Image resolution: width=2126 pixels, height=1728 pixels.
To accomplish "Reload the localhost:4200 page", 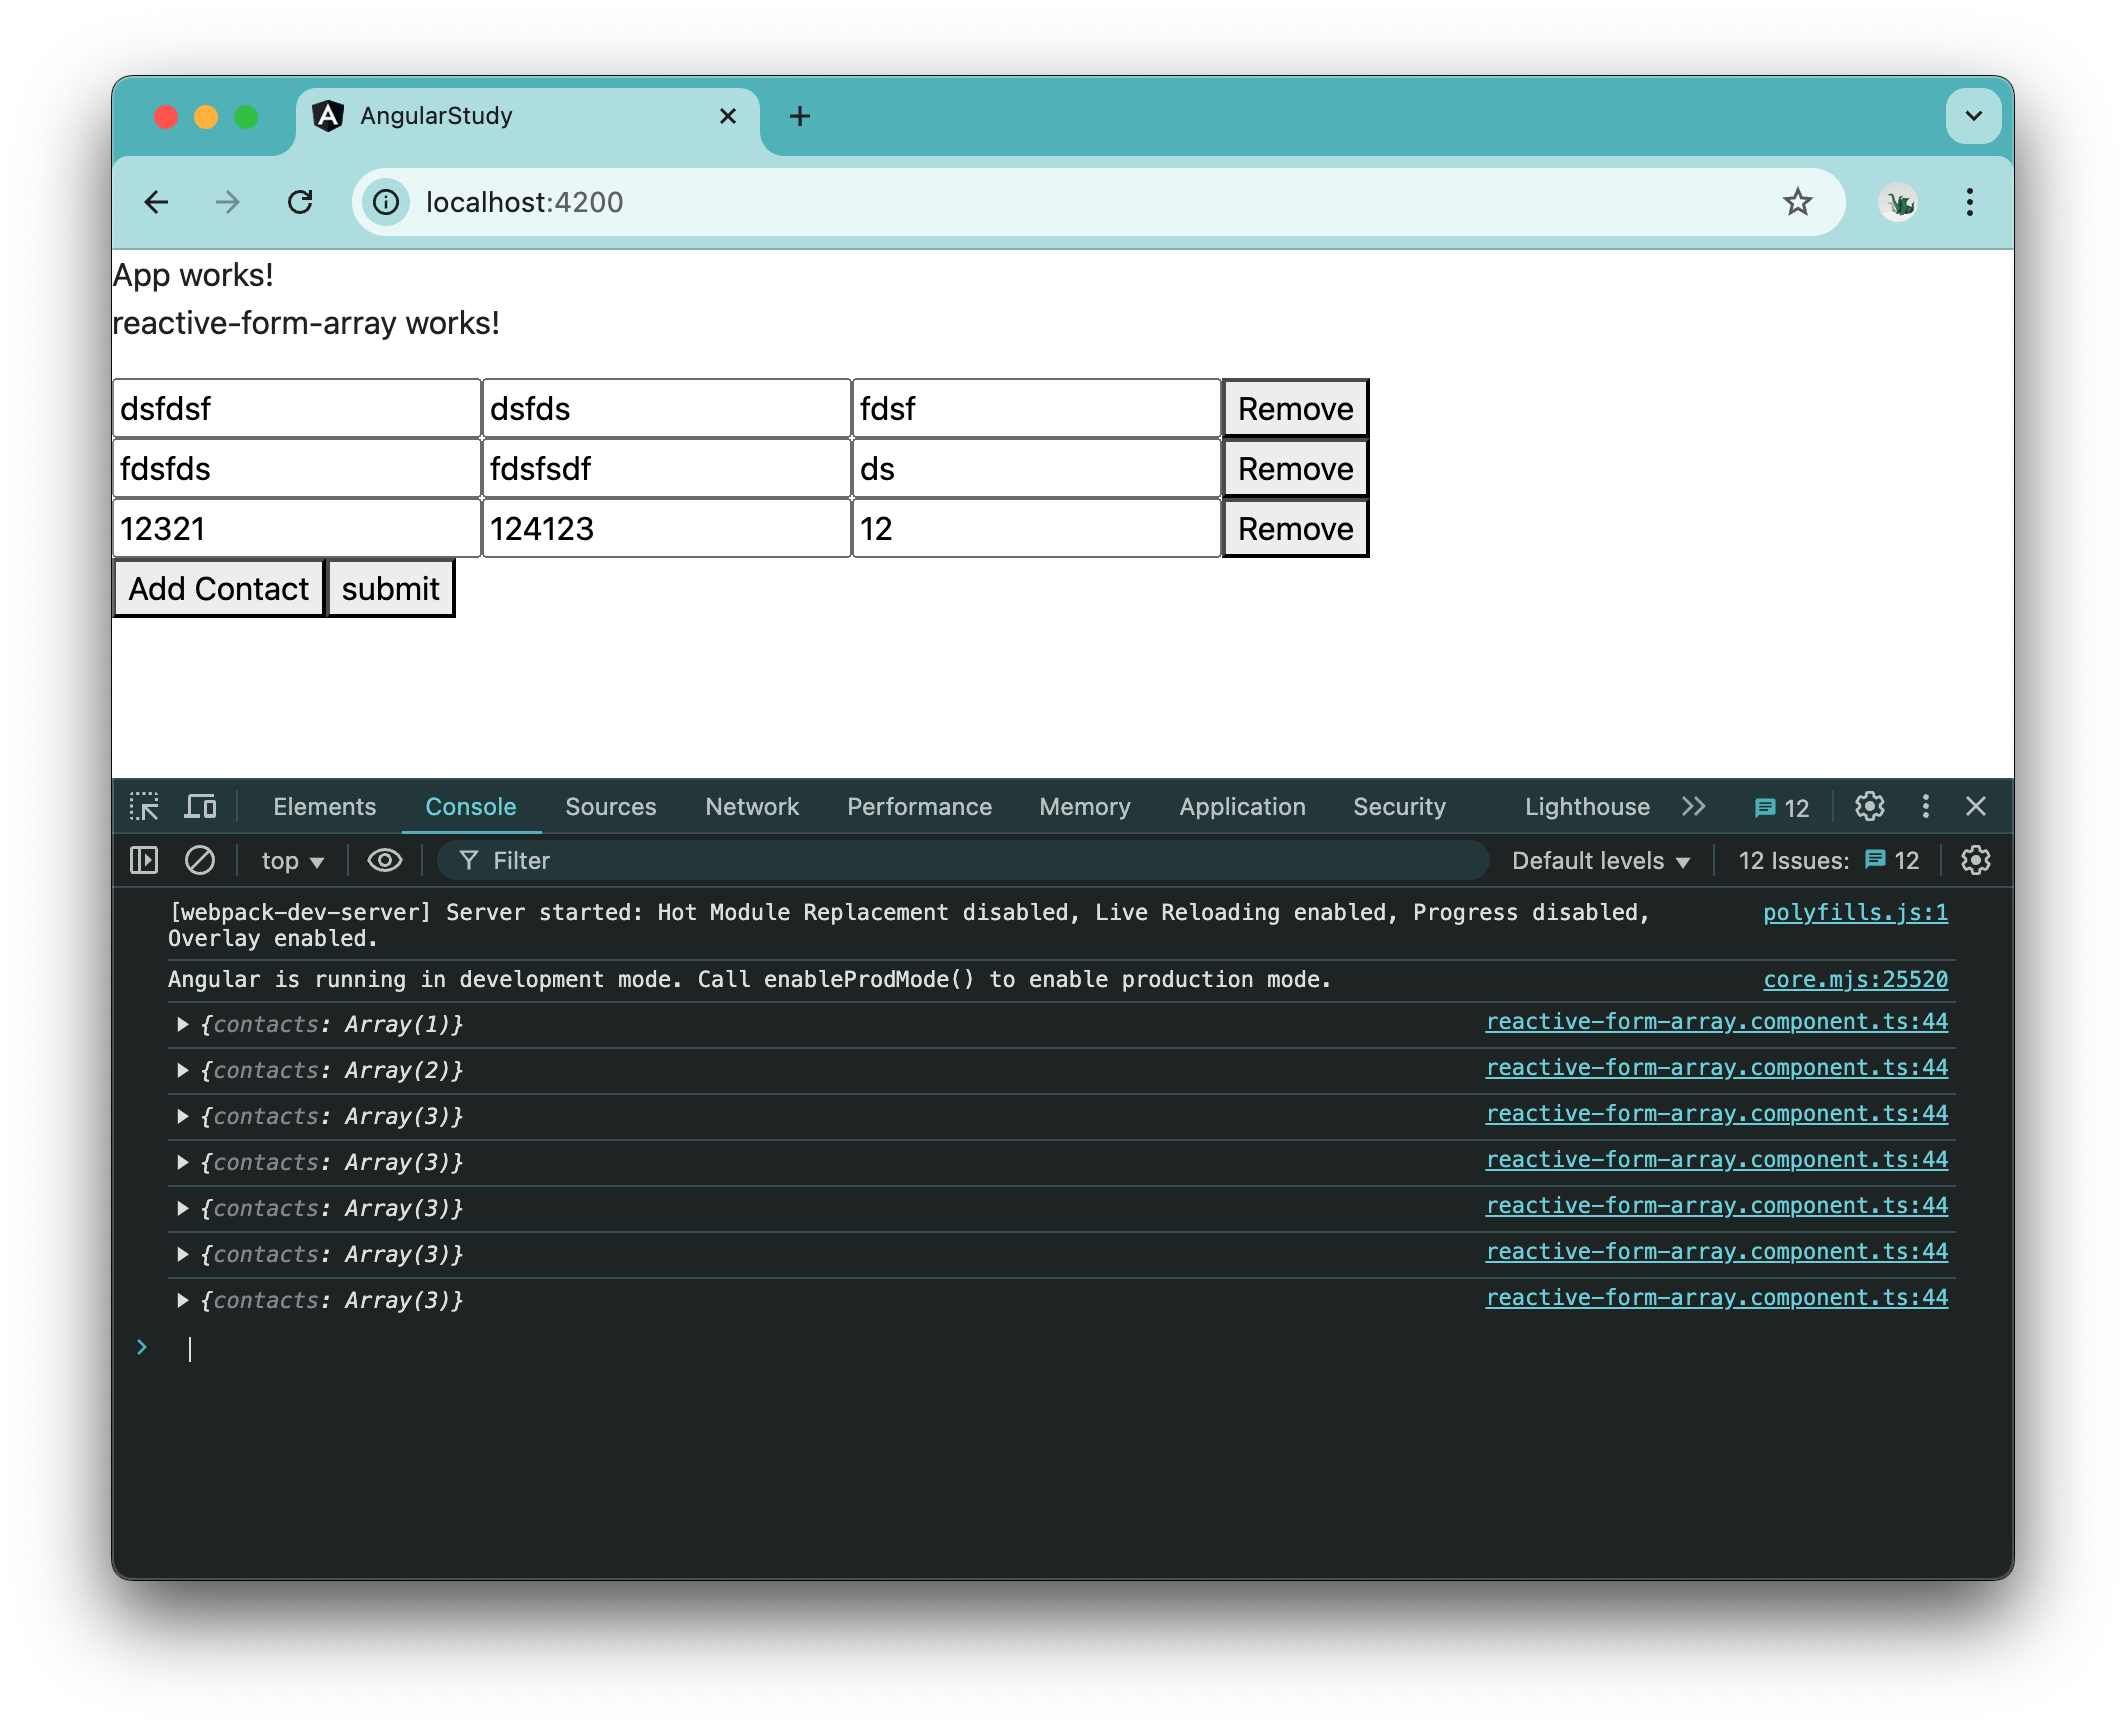I will tap(301, 202).
